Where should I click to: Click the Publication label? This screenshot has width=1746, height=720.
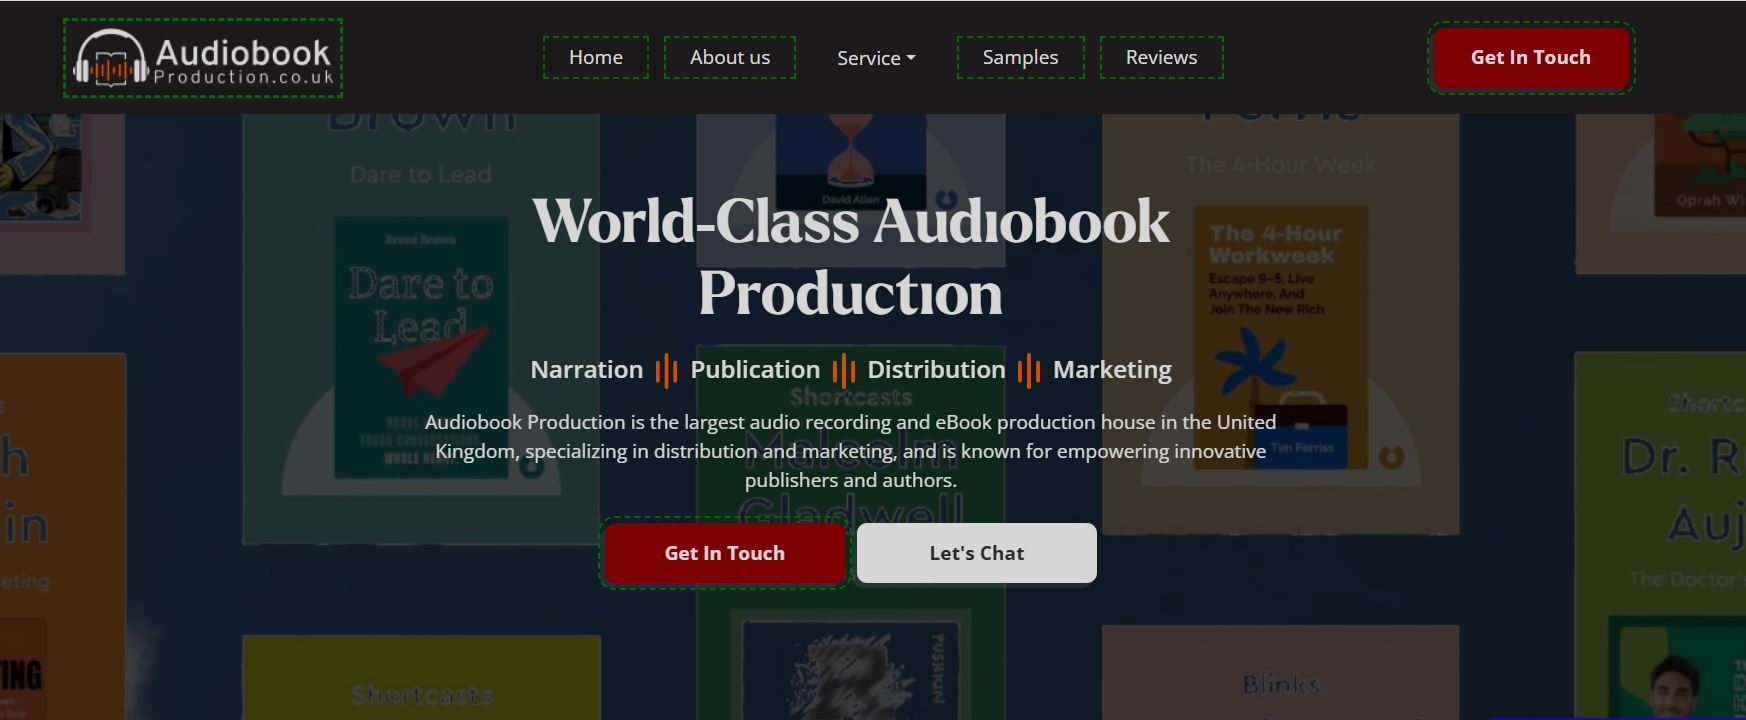pyautogui.click(x=755, y=370)
